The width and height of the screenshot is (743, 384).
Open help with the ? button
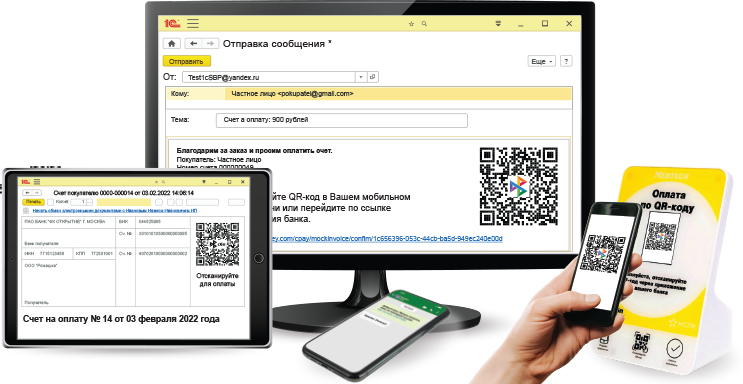566,61
